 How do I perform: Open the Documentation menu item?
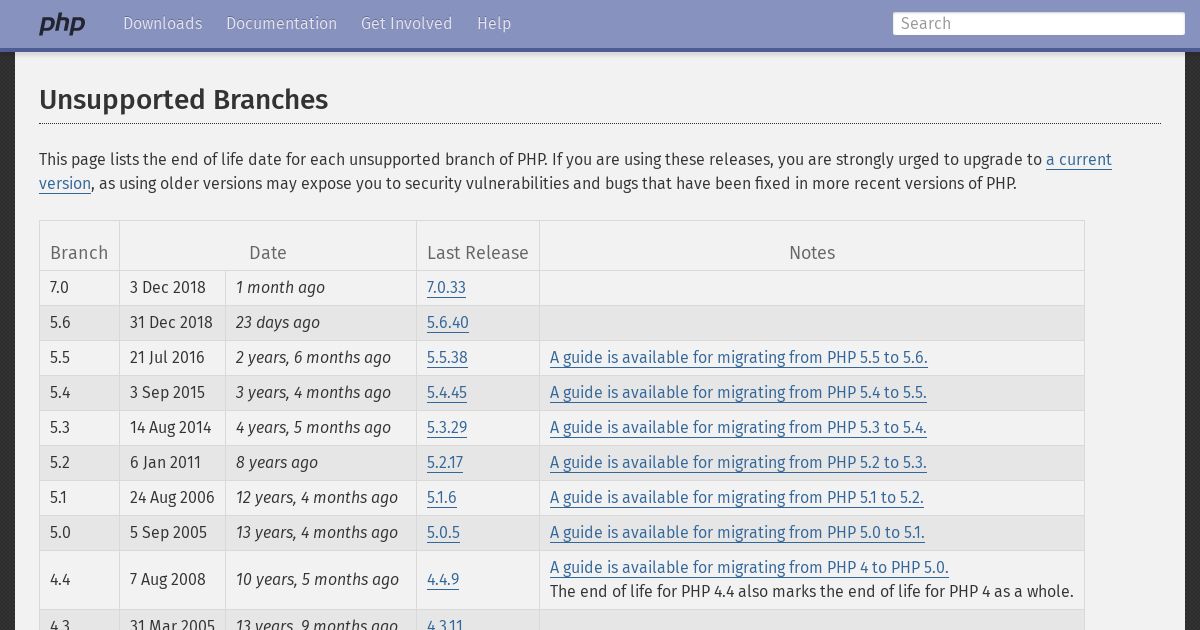coord(281,24)
